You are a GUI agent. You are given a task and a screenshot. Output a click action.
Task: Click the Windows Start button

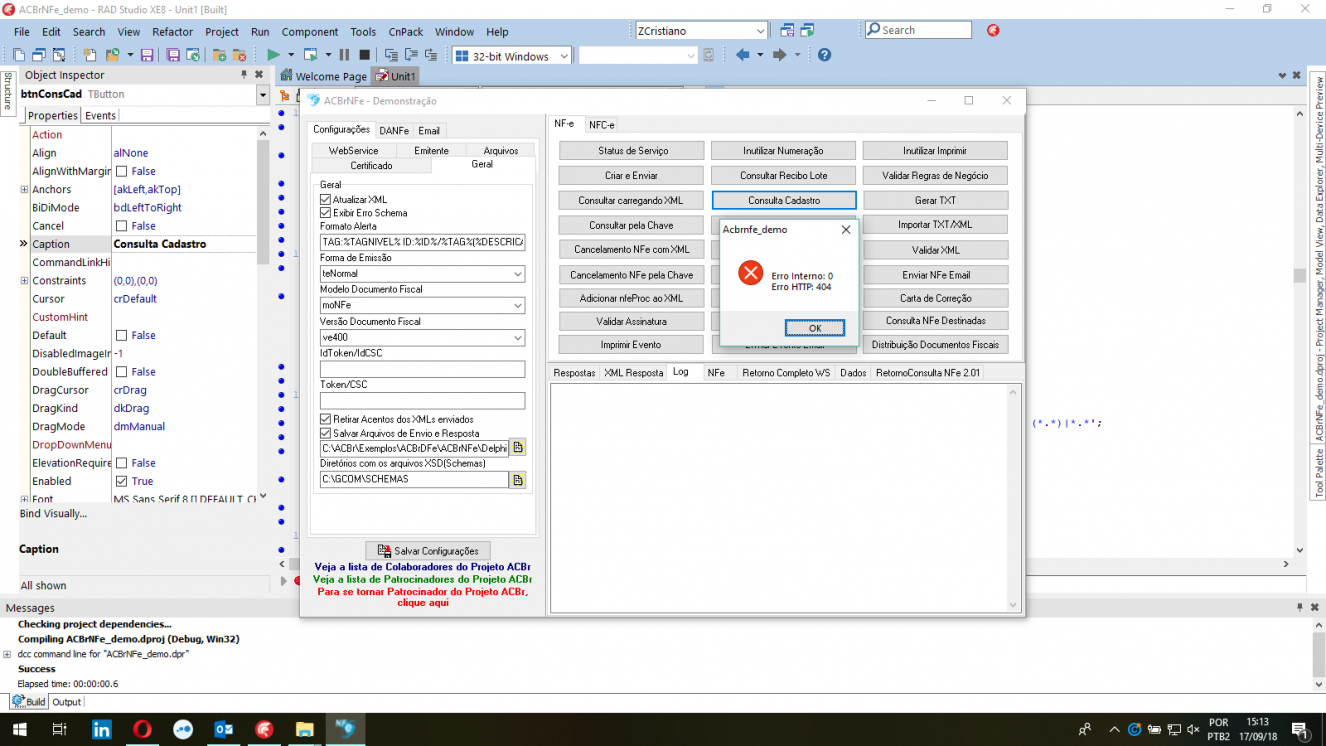(20, 729)
